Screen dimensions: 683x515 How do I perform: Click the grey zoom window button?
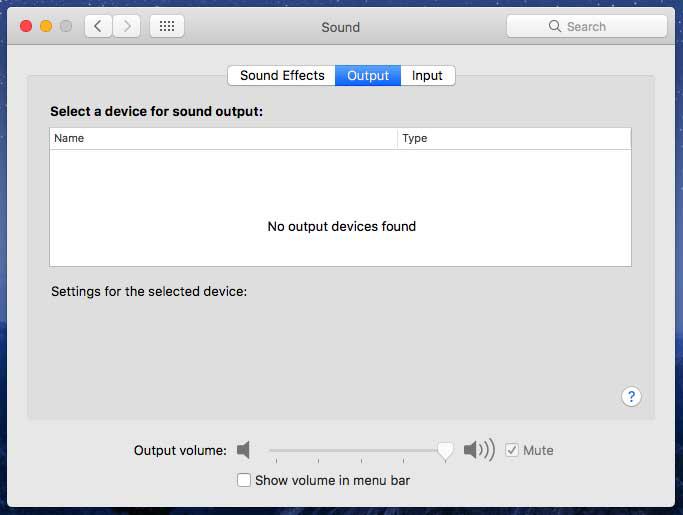coord(66,27)
